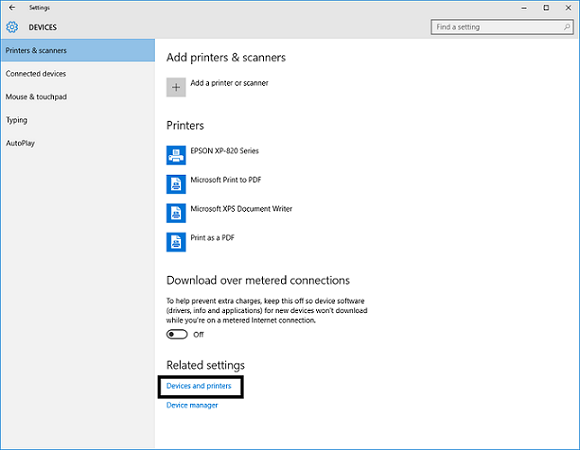Click the Find a setting search box
Viewport: 580px width, 450px height.
coord(502,27)
